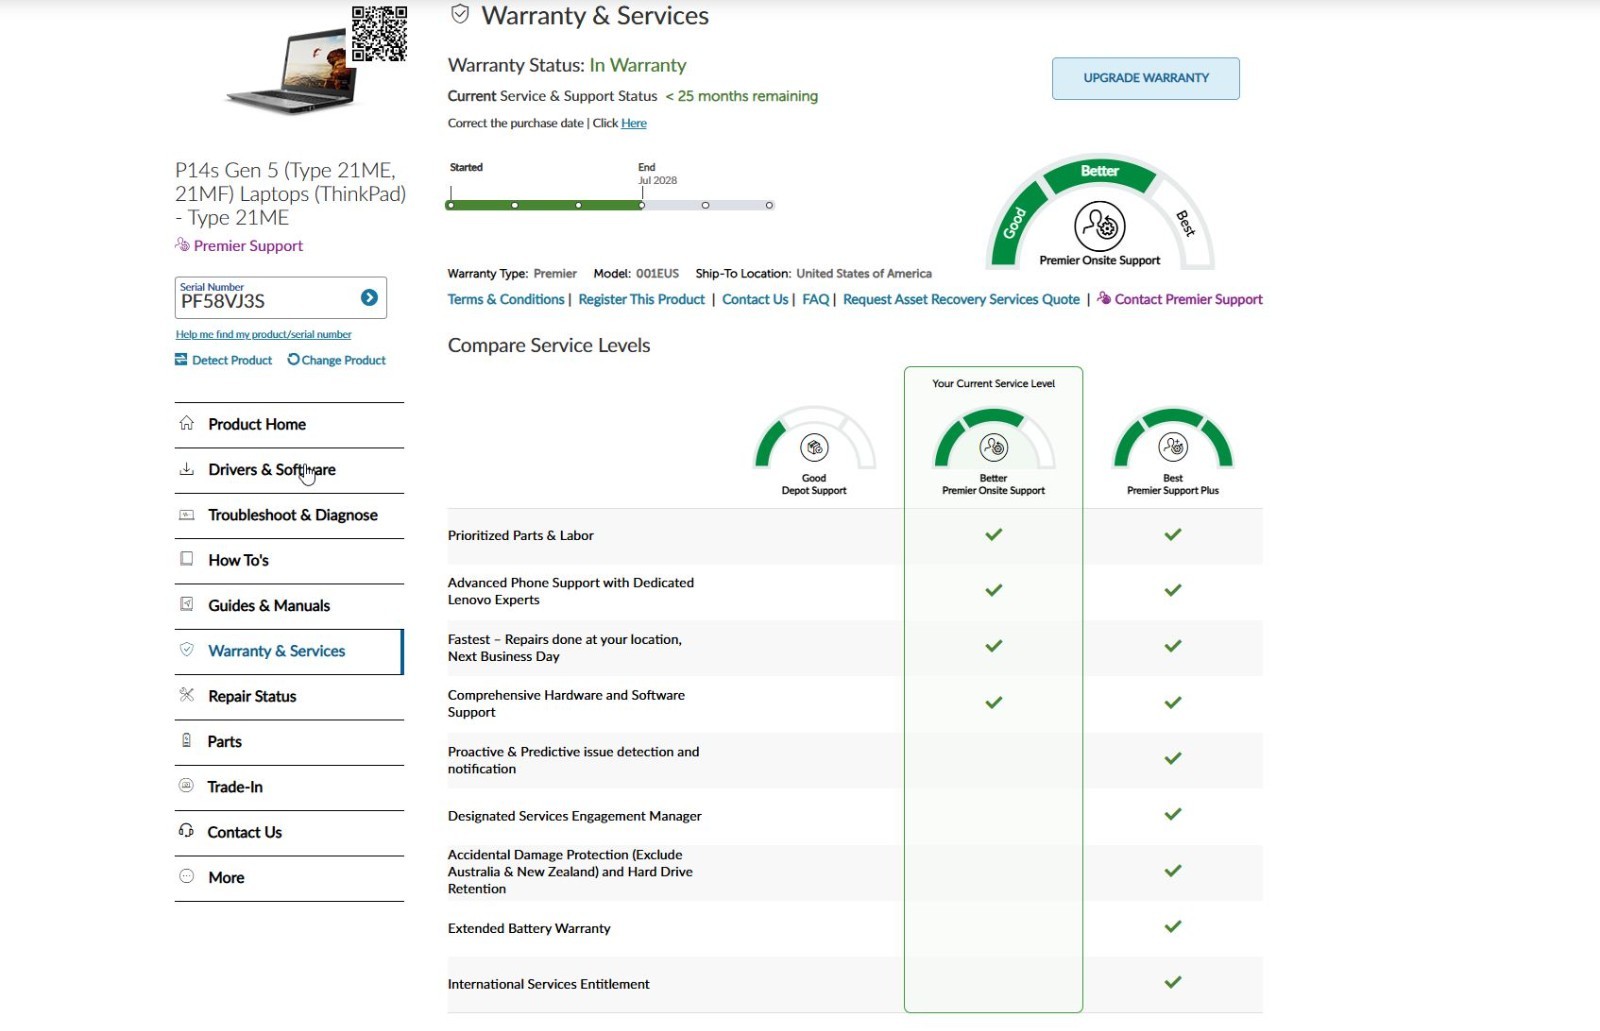Open the Drivers & Software menu item
1600x1031 pixels.
[x=289, y=470]
